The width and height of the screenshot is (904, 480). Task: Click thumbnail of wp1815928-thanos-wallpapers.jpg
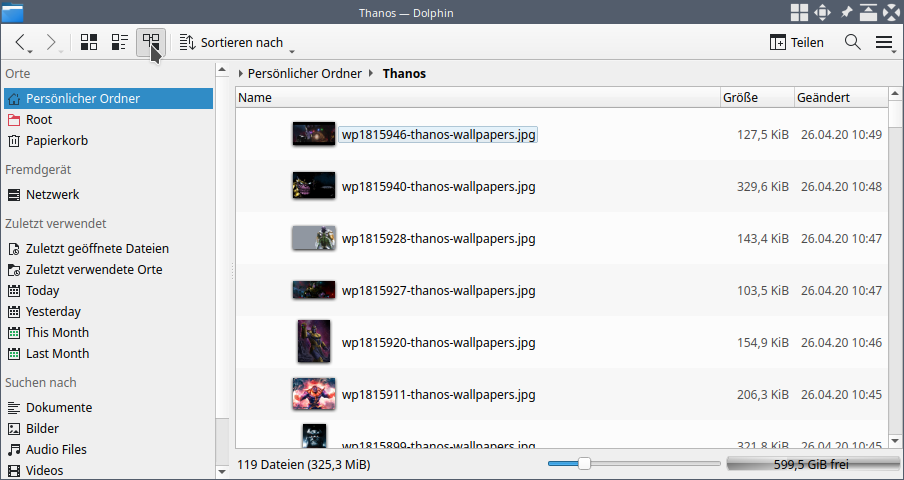pyautogui.click(x=314, y=238)
